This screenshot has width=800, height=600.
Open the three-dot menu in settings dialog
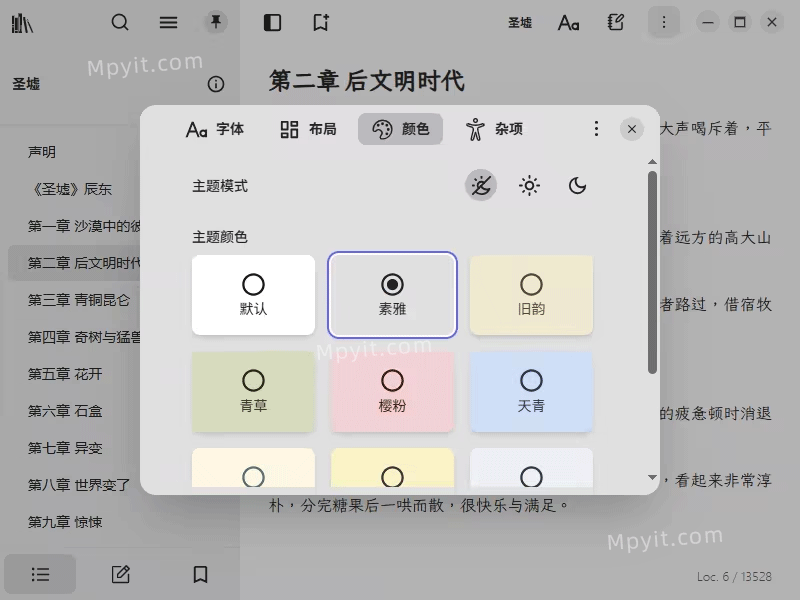[x=596, y=129]
